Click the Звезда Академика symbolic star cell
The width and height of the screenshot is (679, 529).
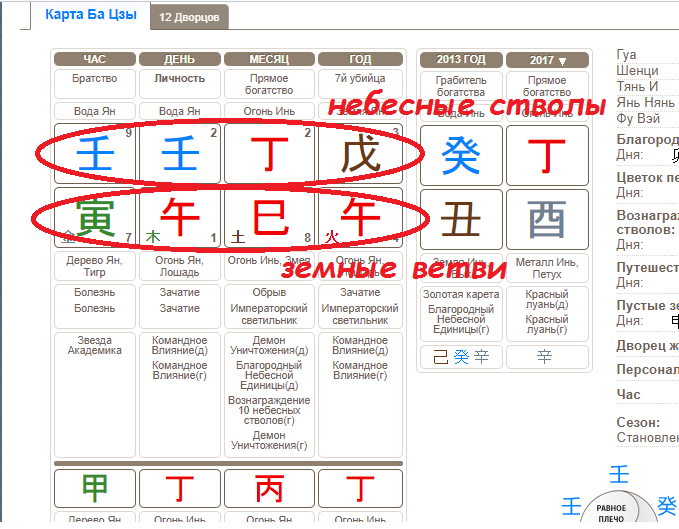click(95, 345)
